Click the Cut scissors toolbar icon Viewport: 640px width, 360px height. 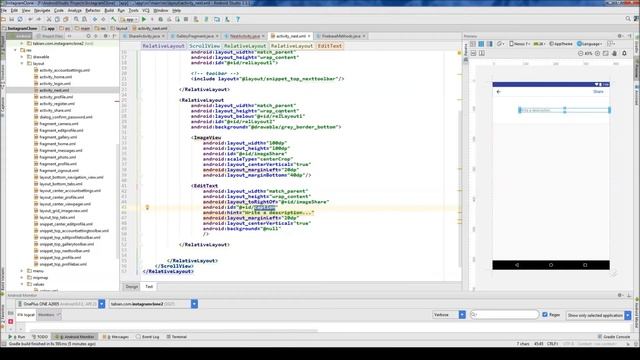[x=49, y=19]
